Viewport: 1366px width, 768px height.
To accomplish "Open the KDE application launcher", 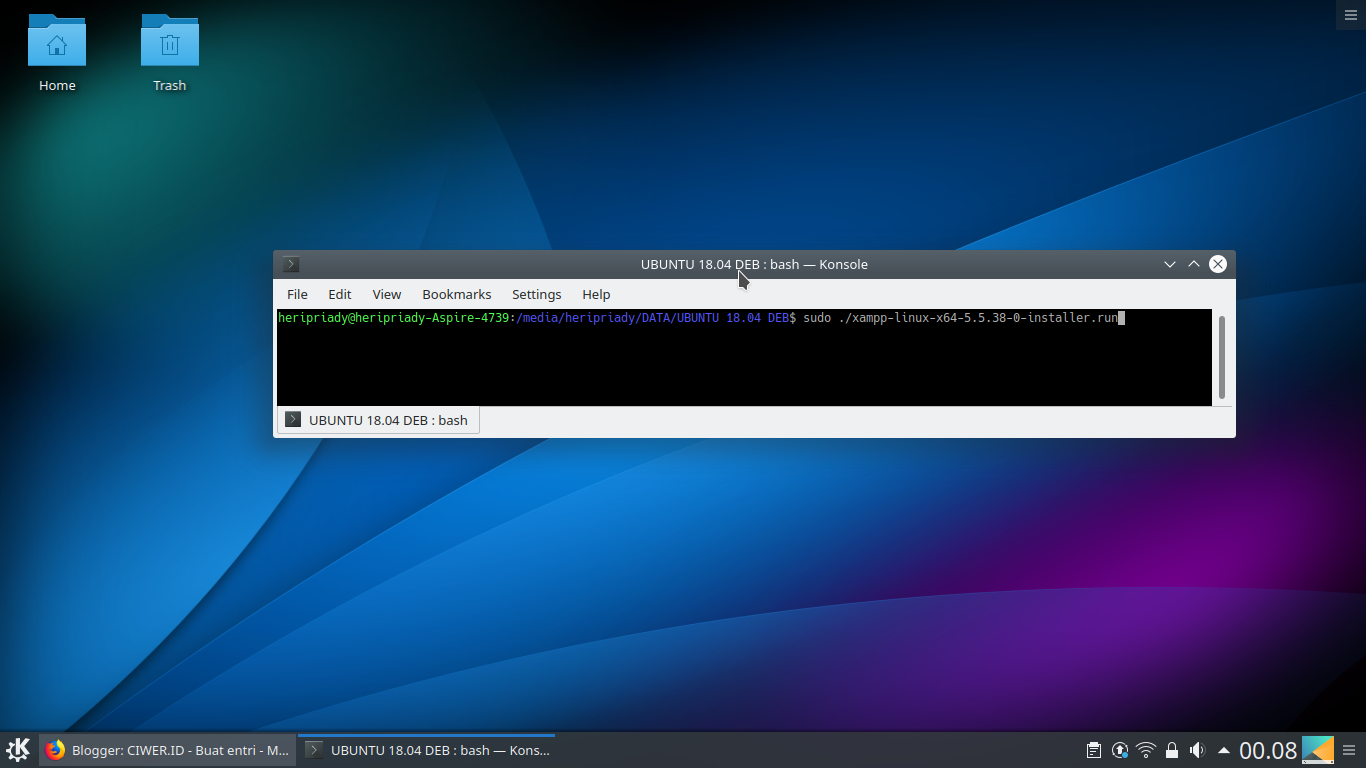I will 18,750.
